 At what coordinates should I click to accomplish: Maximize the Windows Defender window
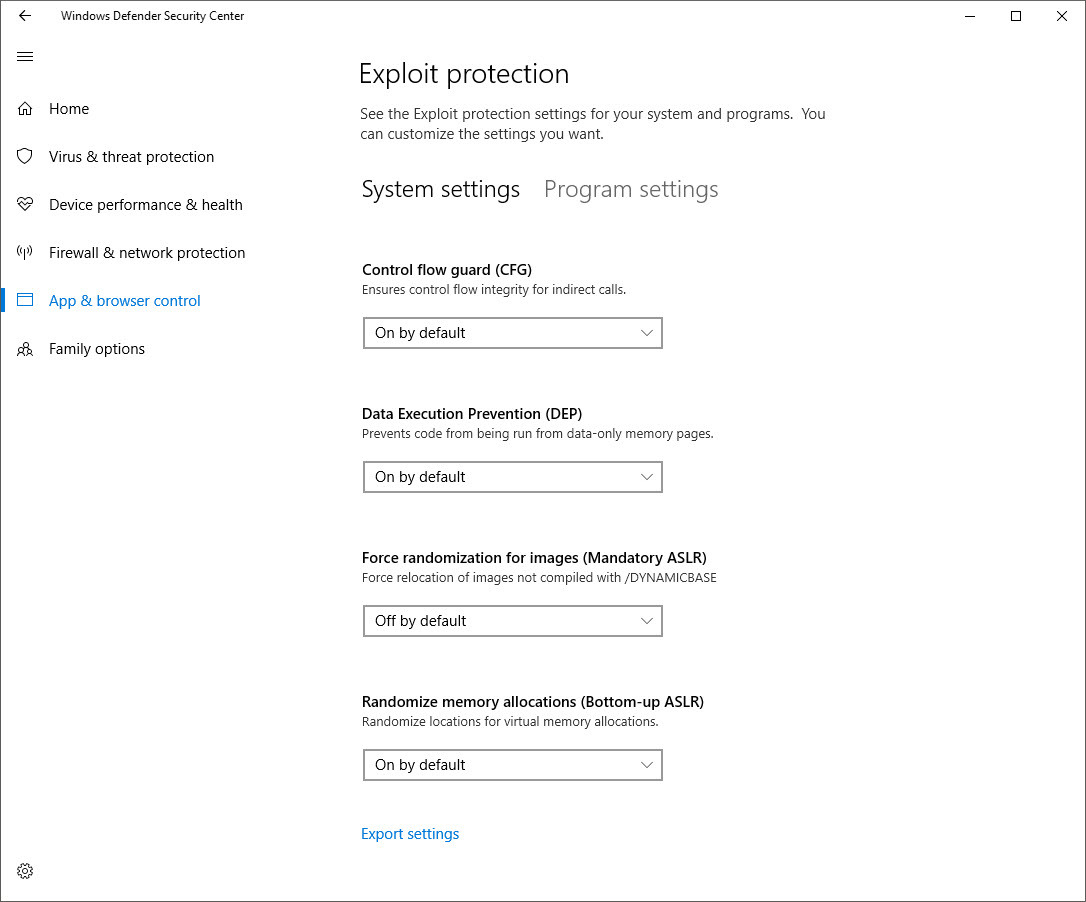click(x=1016, y=16)
